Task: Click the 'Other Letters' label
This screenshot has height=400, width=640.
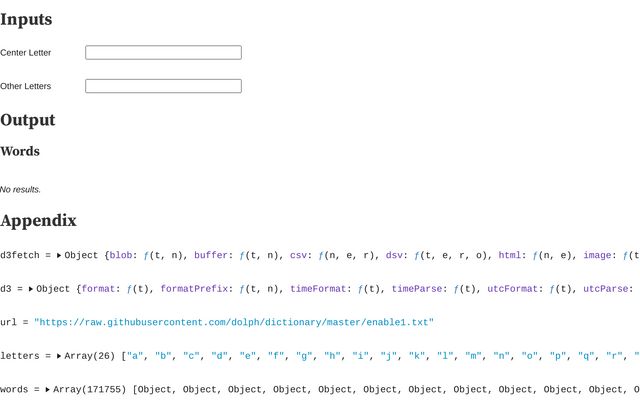Action: tap(26, 86)
